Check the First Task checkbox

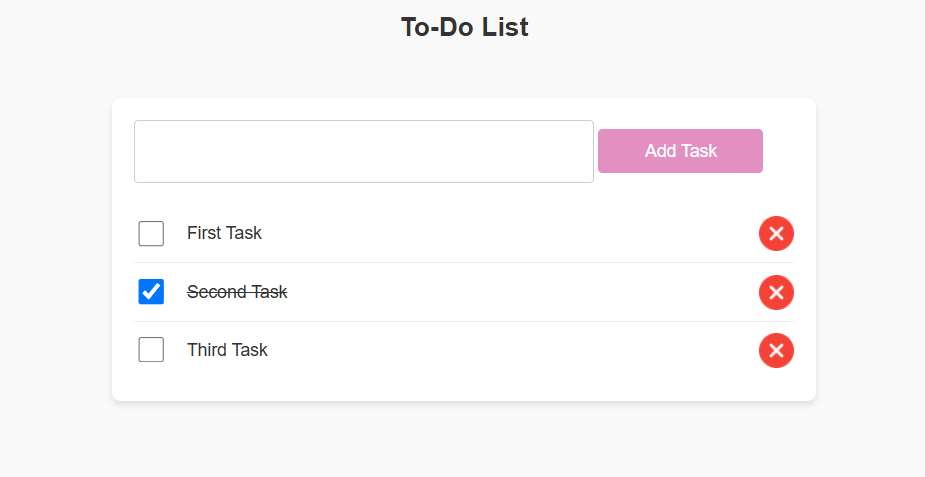pyautogui.click(x=151, y=233)
